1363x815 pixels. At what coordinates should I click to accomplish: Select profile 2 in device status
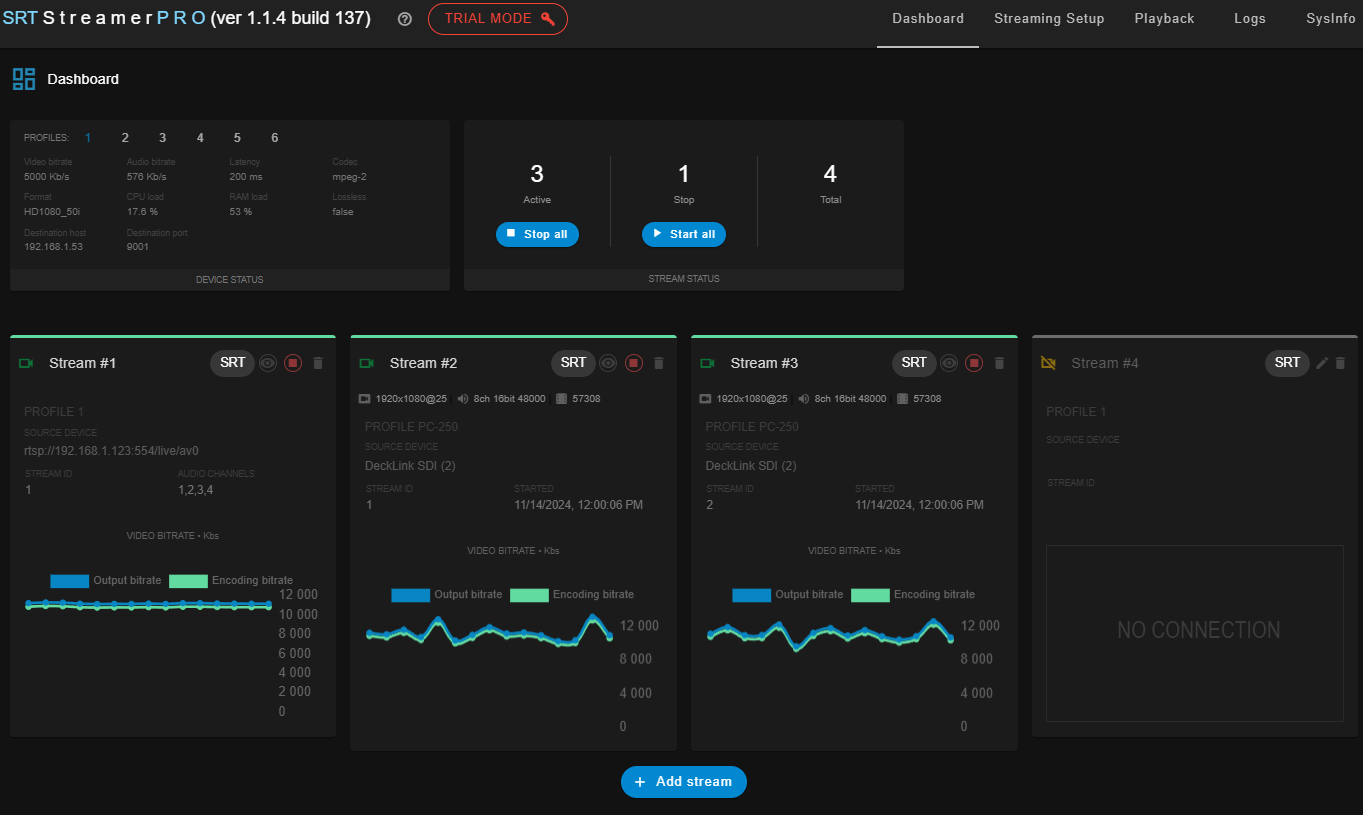125,138
